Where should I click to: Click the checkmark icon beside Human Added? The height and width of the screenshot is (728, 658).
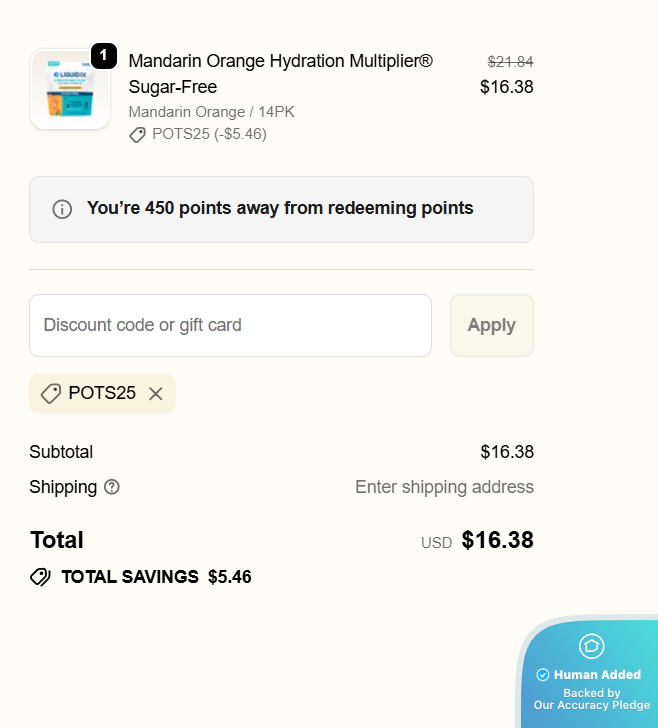point(543,675)
